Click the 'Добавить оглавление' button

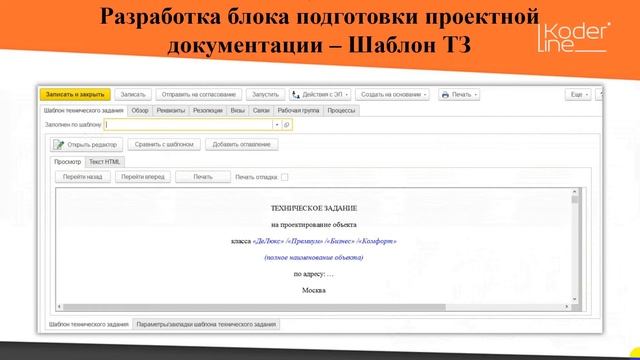coord(242,144)
